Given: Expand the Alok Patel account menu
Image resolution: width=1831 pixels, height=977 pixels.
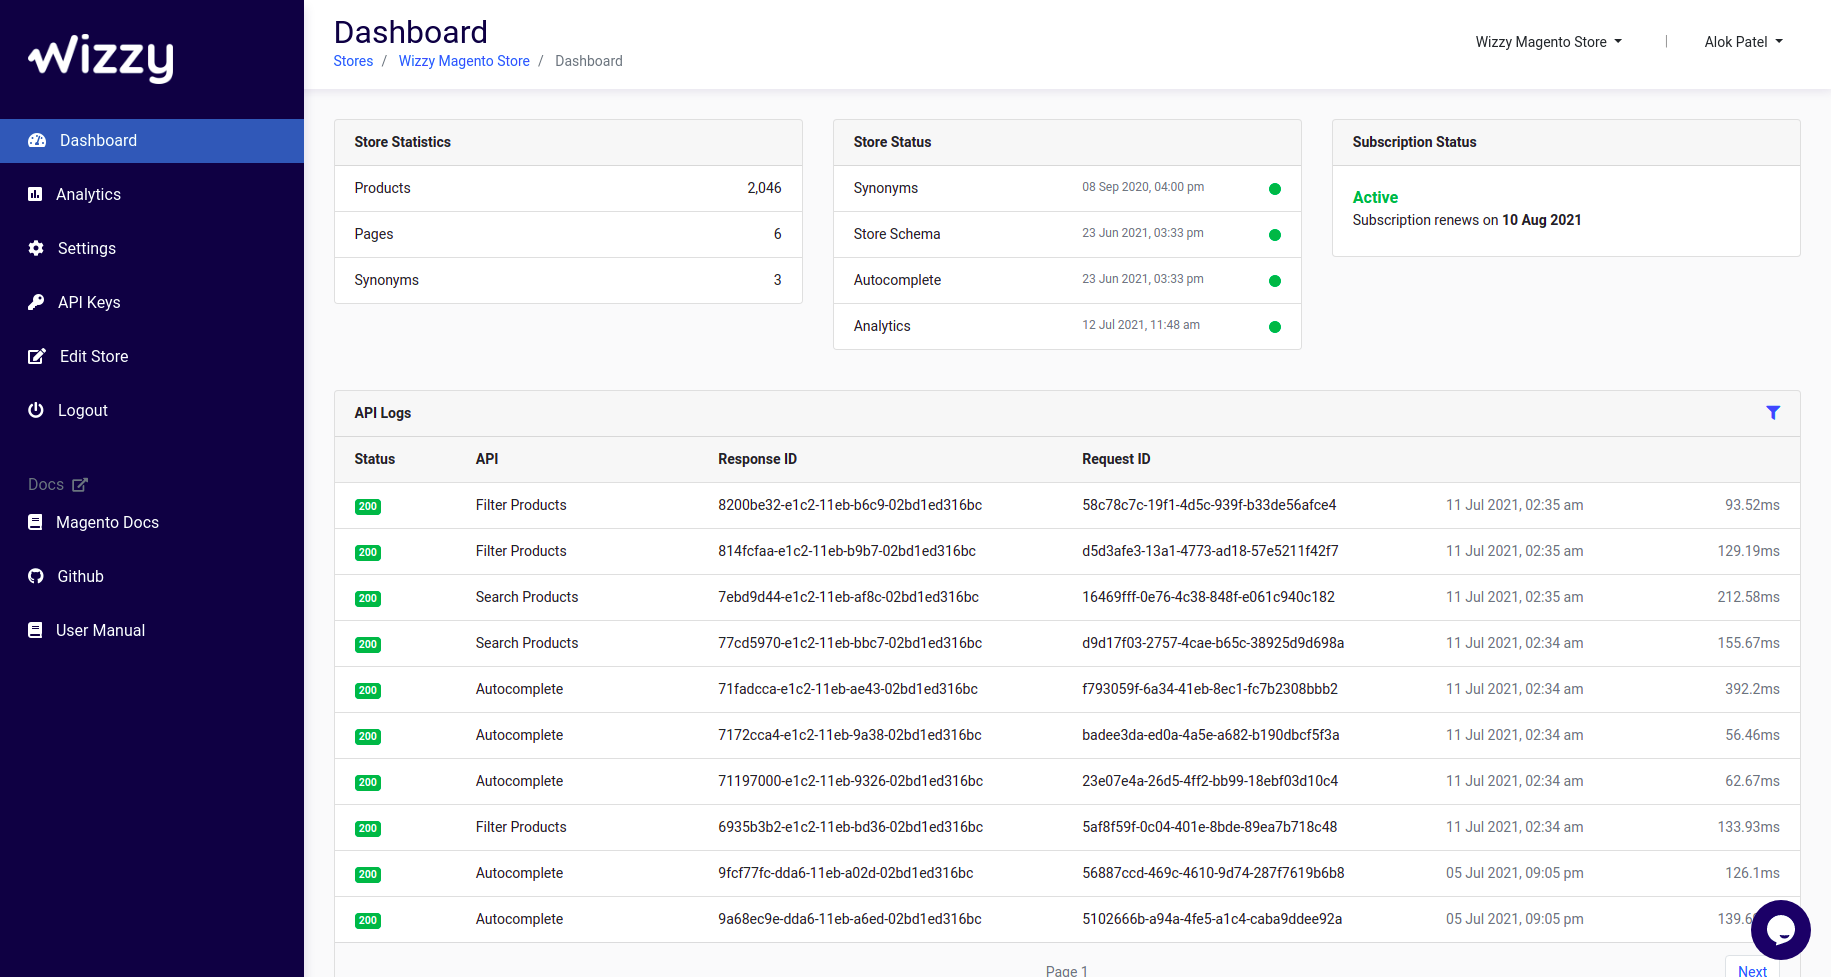Looking at the screenshot, I should 1743,42.
